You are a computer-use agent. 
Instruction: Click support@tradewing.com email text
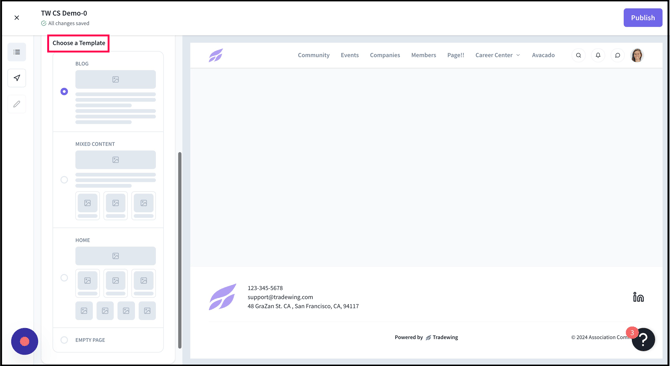(x=280, y=297)
